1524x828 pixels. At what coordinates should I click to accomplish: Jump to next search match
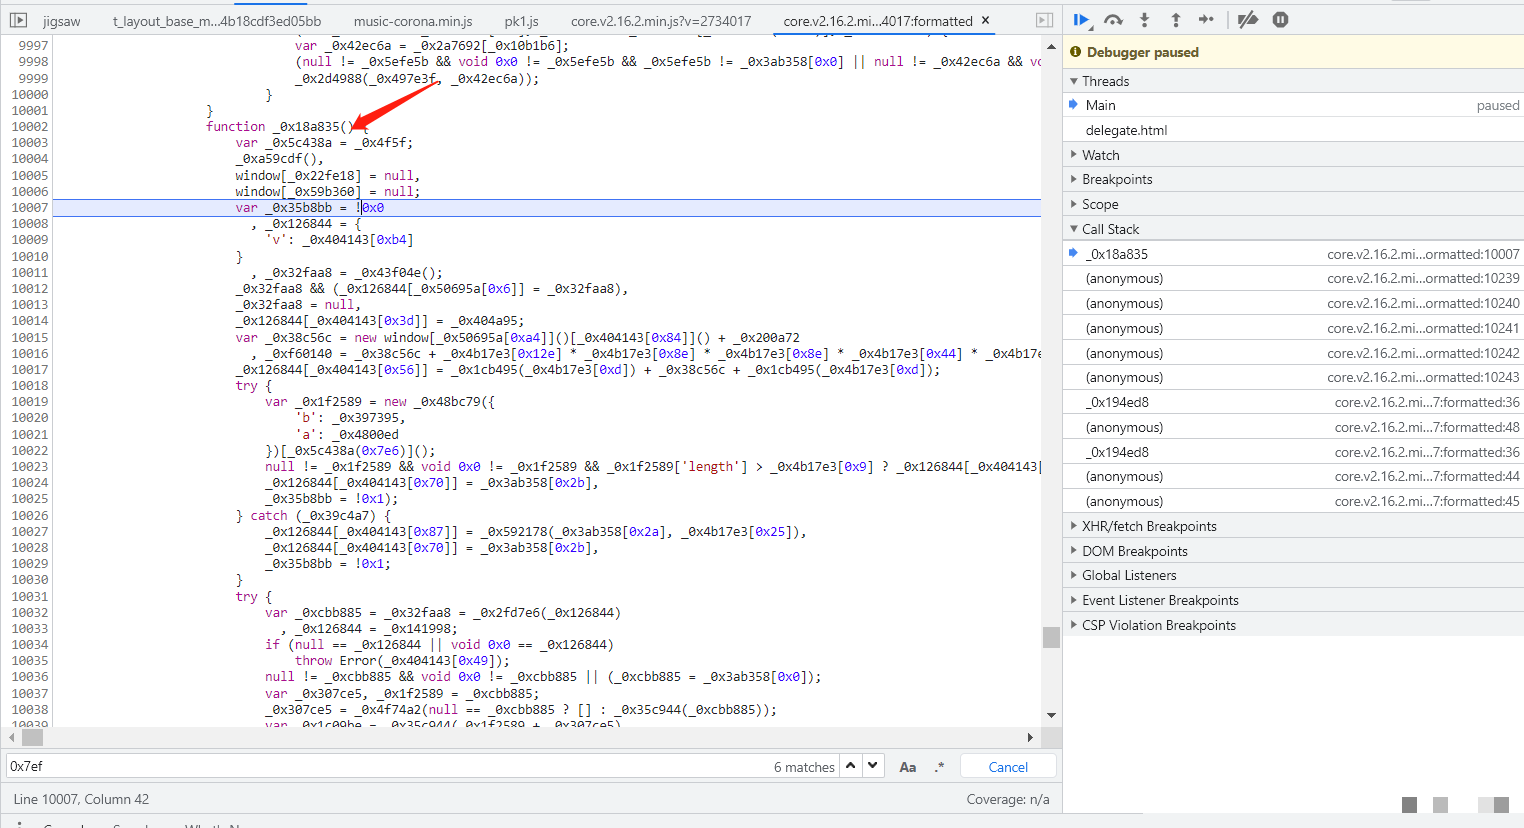coord(873,766)
